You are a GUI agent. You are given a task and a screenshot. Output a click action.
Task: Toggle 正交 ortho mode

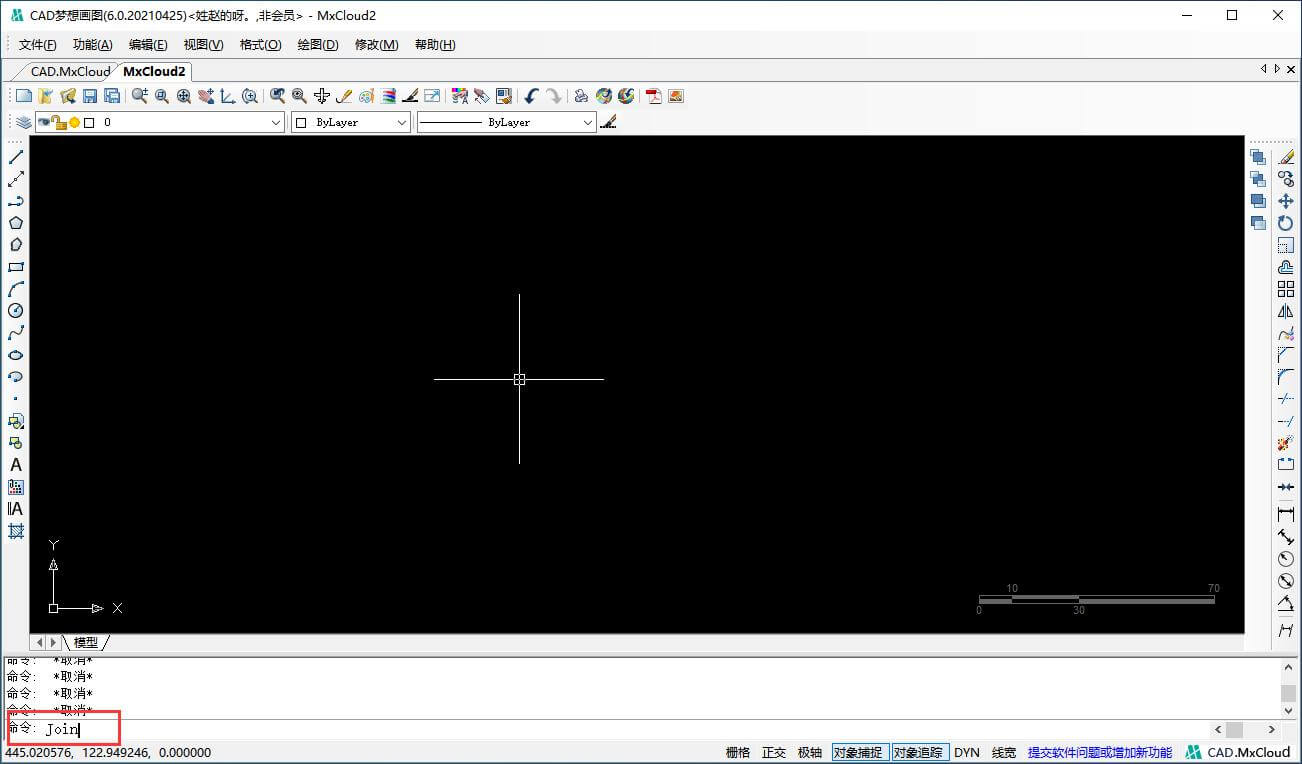774,753
